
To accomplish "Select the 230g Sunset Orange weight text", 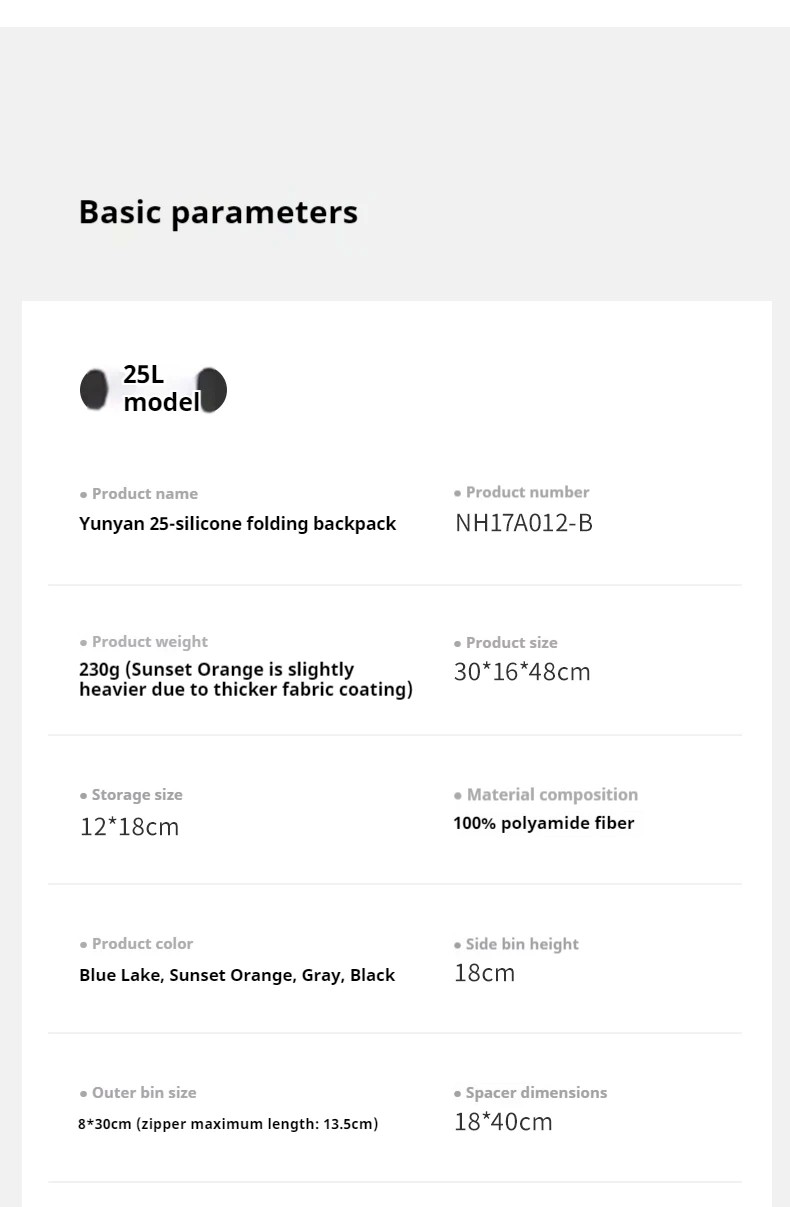I will point(246,680).
